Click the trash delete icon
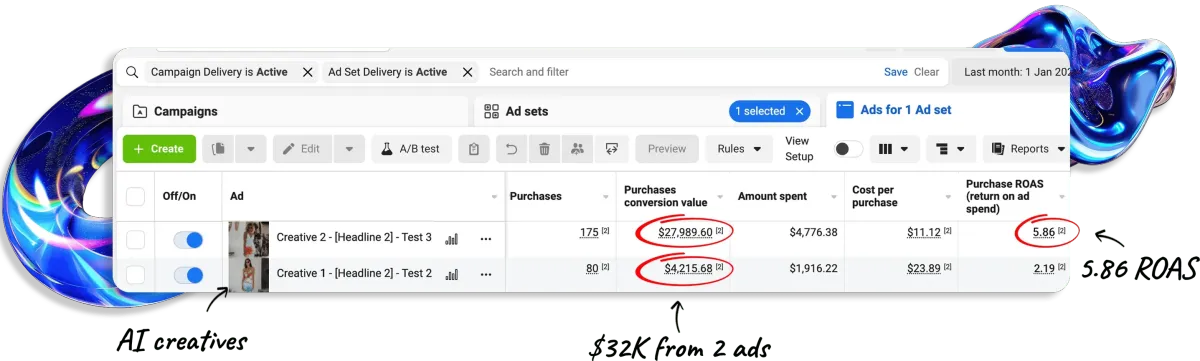The height and width of the screenshot is (361, 1200). point(544,149)
